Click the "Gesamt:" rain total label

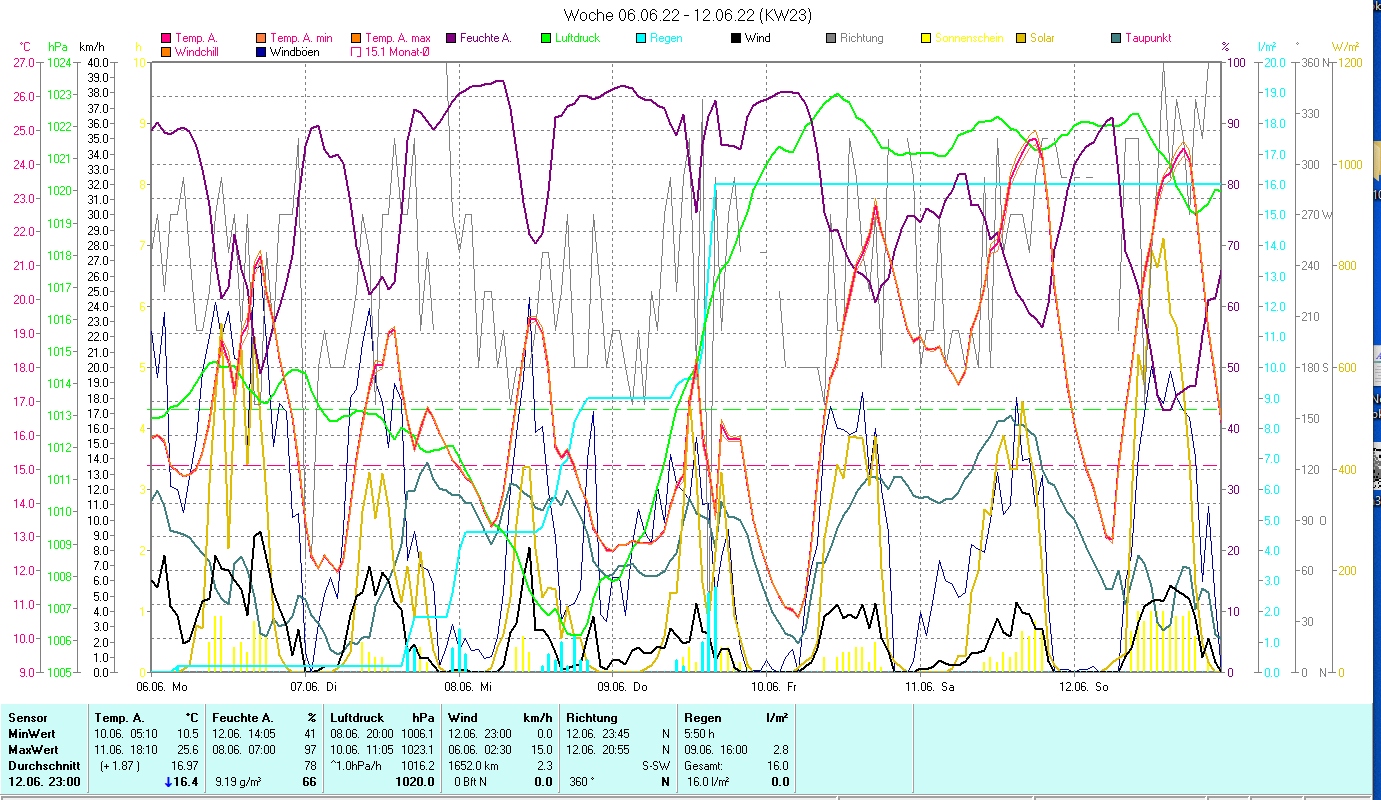(x=704, y=766)
